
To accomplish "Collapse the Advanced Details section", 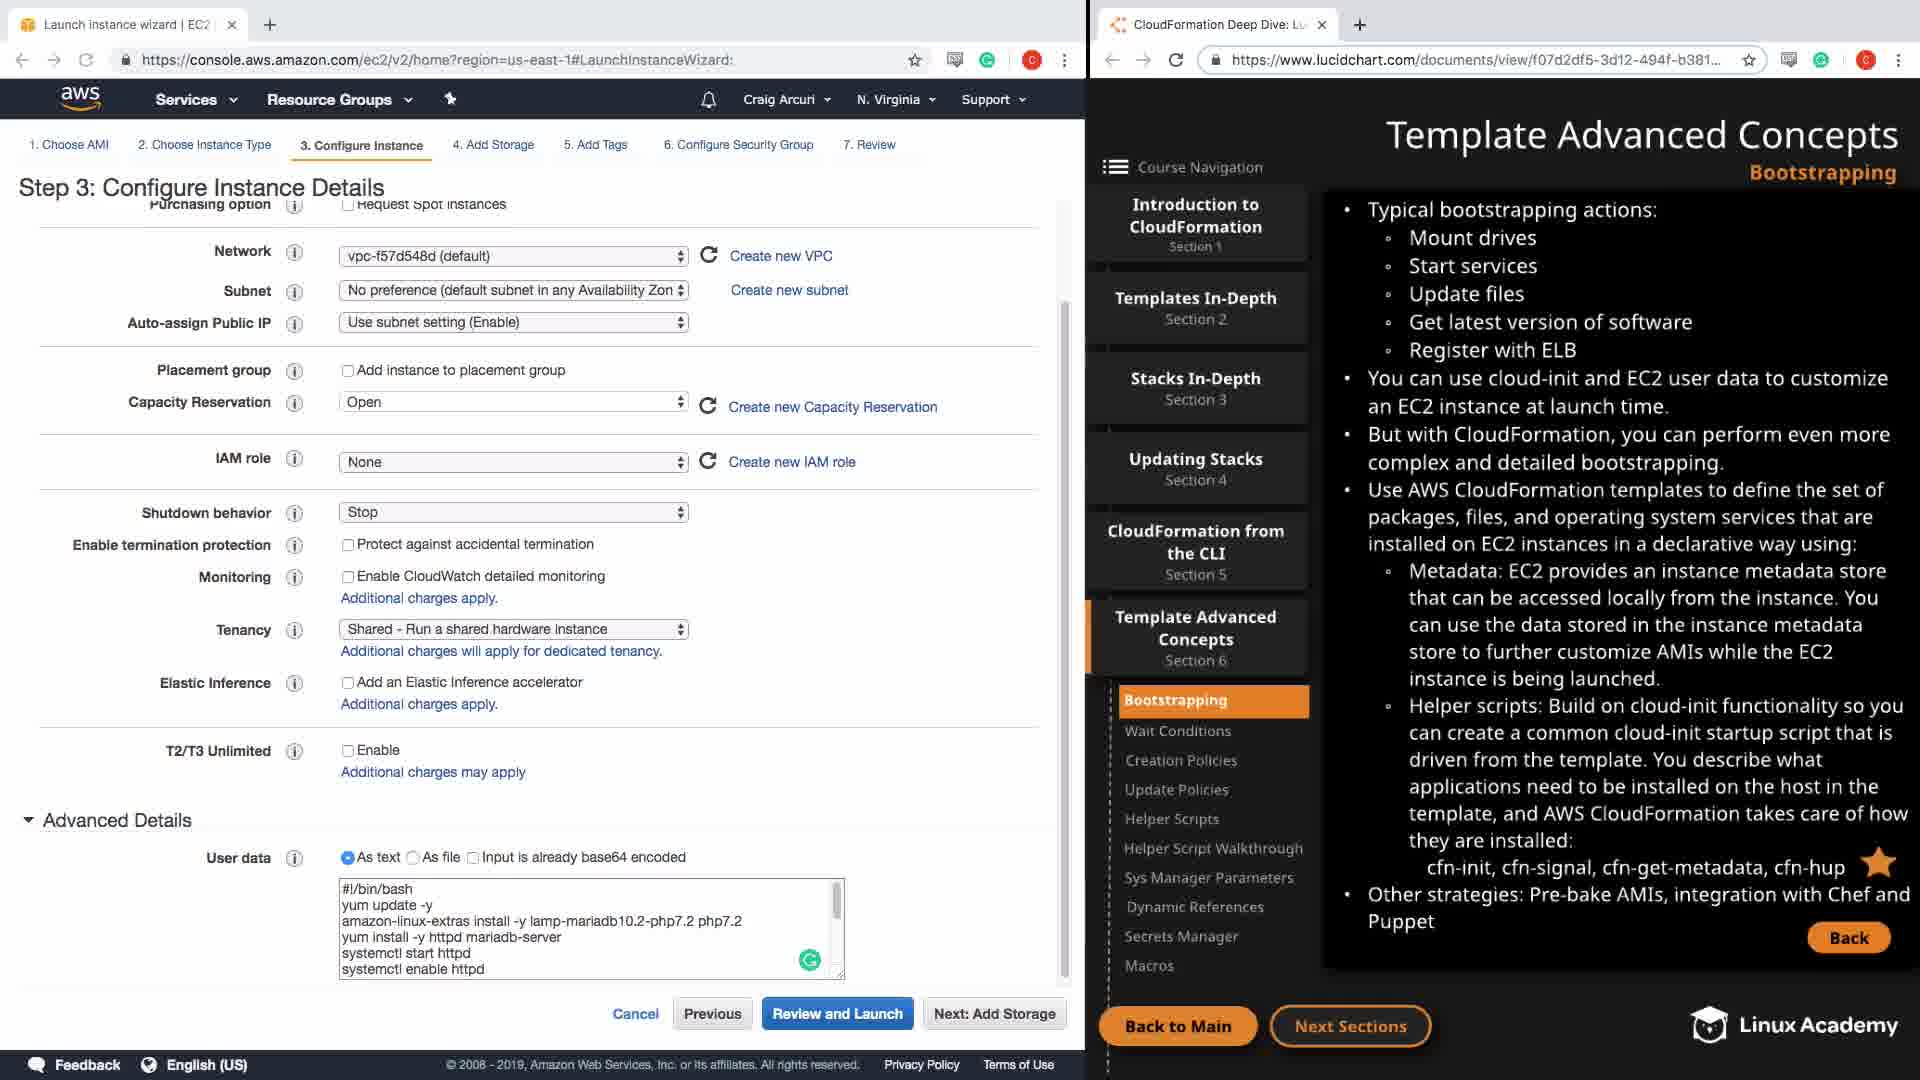I will click(28, 820).
